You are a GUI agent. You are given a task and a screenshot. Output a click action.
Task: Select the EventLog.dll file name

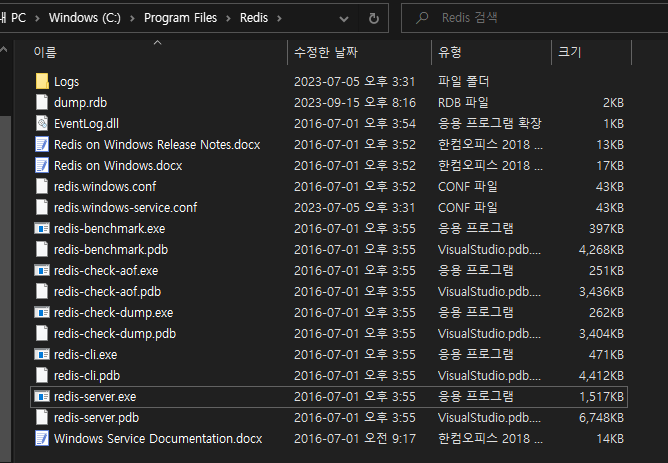86,124
